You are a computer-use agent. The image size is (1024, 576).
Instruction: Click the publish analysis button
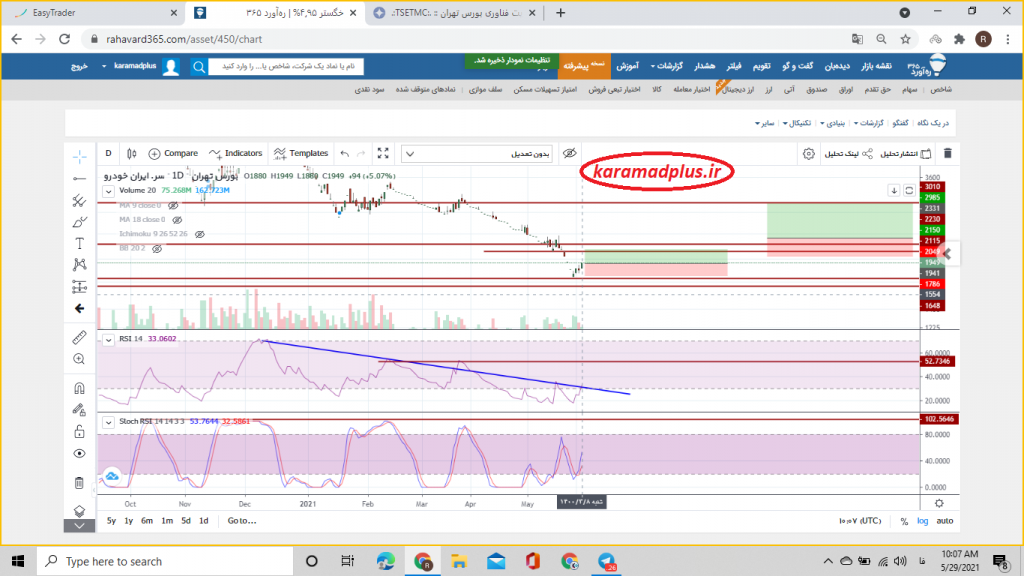(906, 153)
